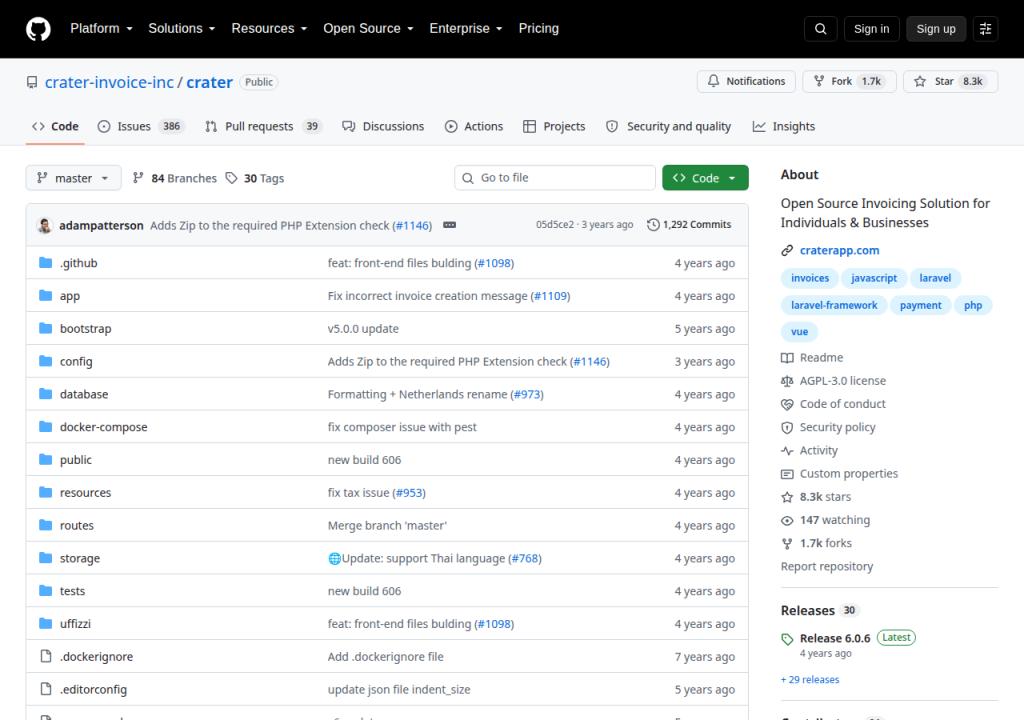
Task: Open the .github folder icon
Action: tap(45, 263)
